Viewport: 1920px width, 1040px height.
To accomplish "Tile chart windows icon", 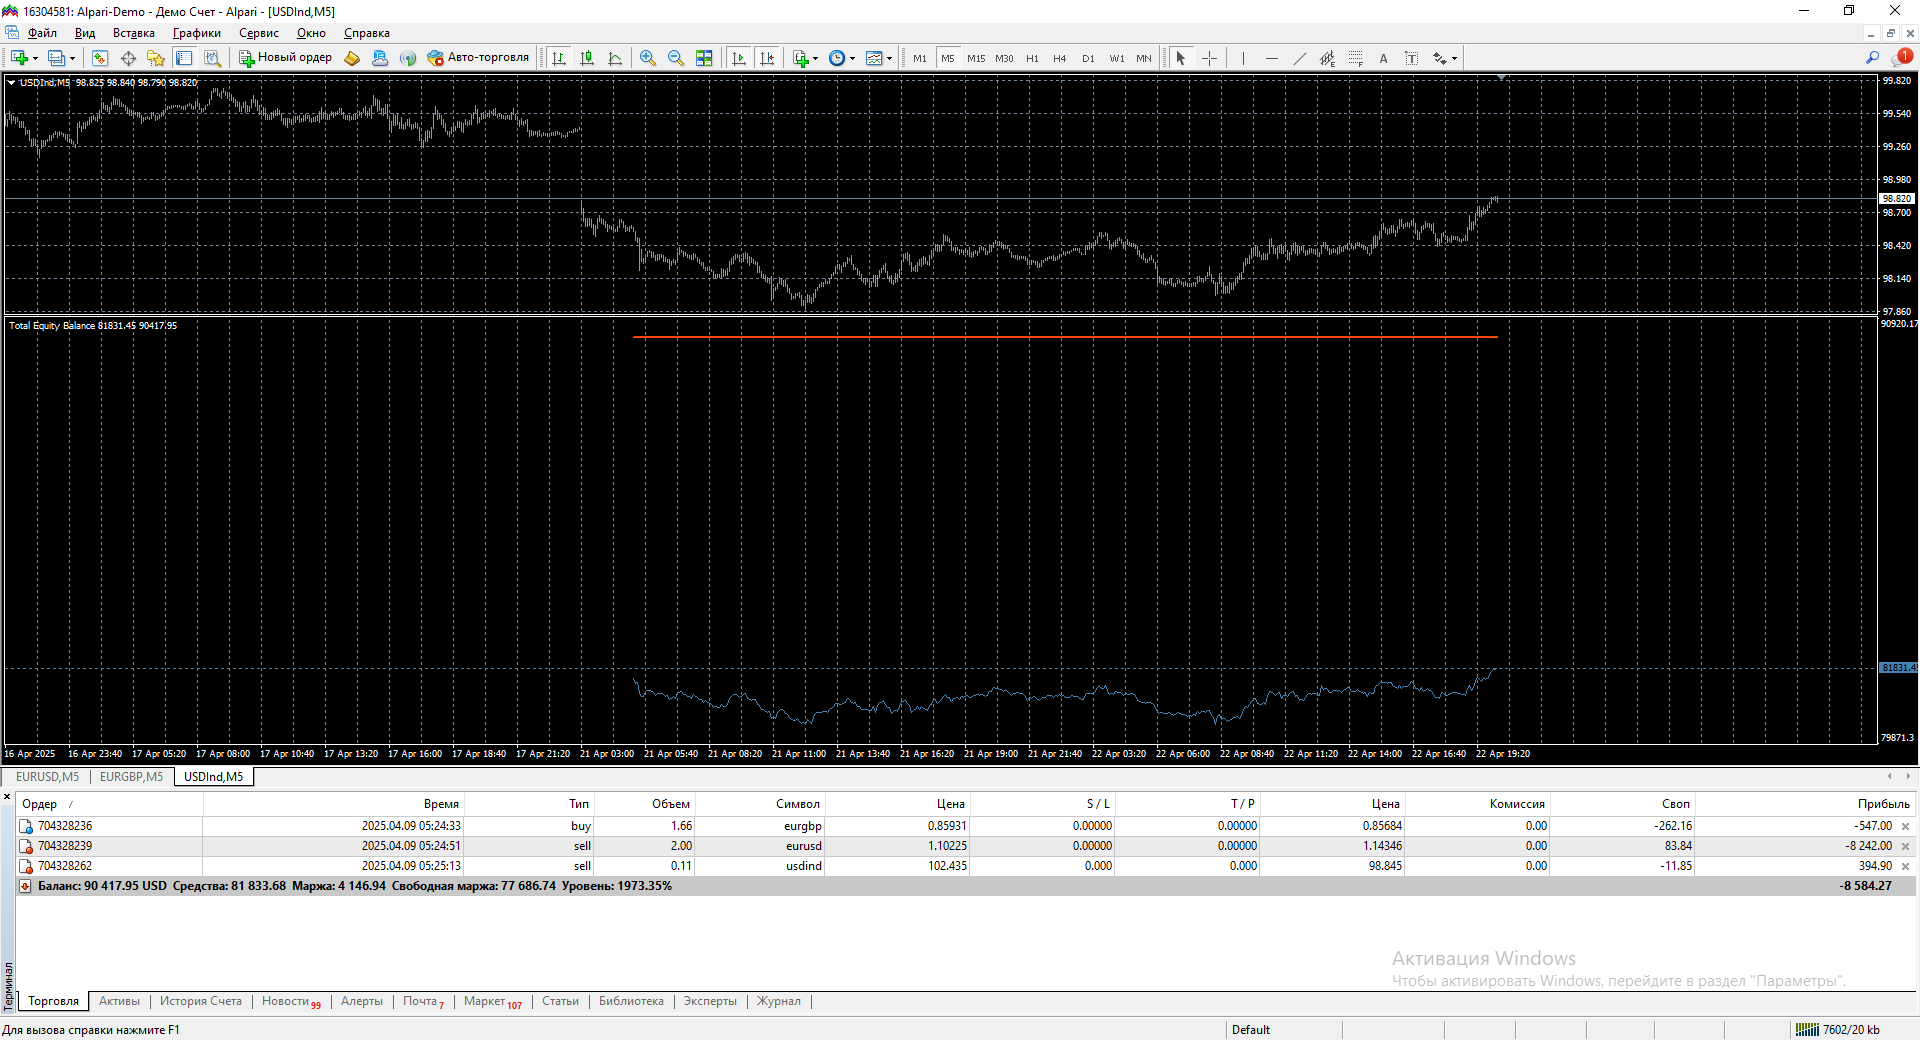I will coord(704,58).
